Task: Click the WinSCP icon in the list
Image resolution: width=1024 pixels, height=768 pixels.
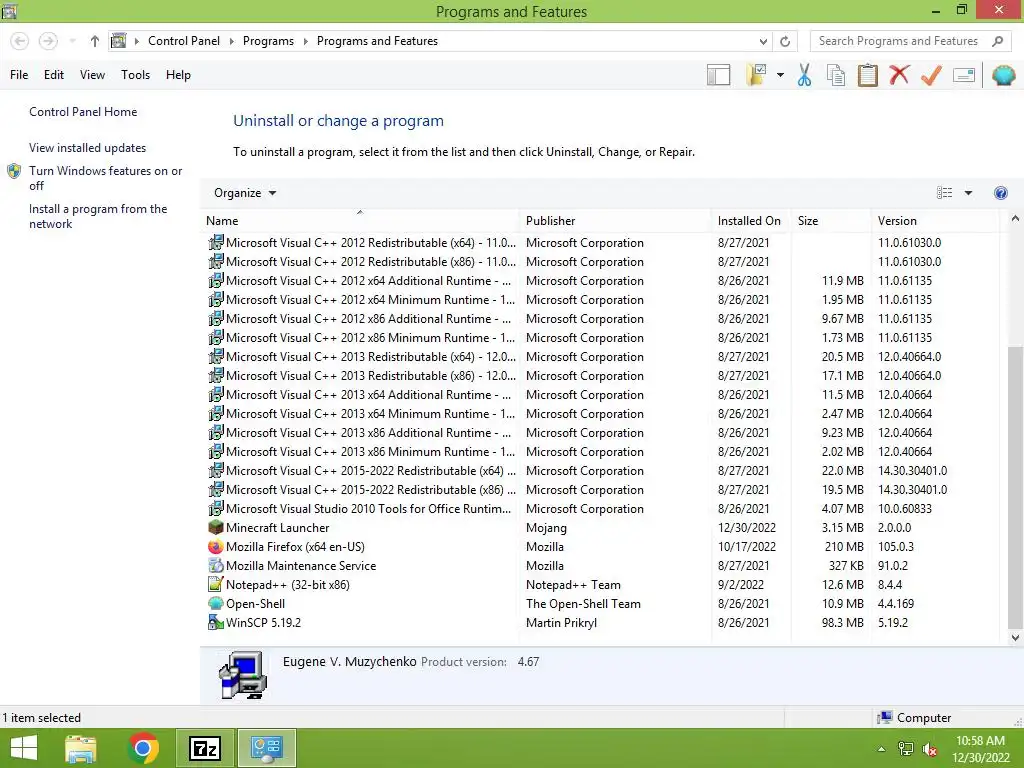Action: (x=216, y=622)
